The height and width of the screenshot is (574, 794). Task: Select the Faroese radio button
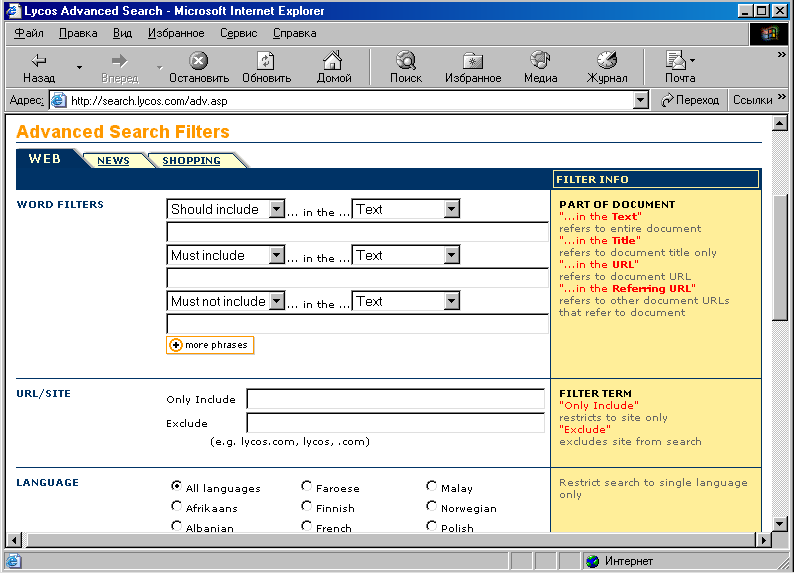click(306, 486)
